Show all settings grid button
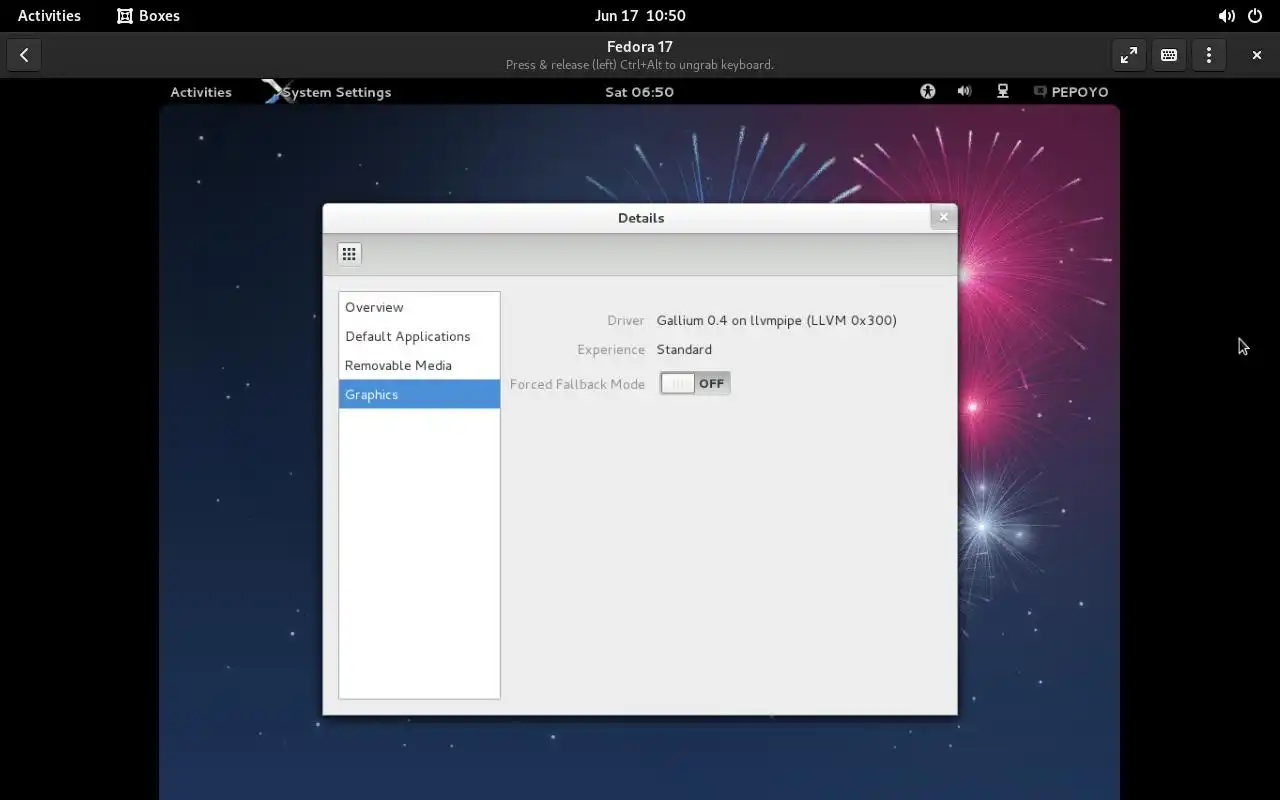The image size is (1280, 800). click(x=349, y=254)
